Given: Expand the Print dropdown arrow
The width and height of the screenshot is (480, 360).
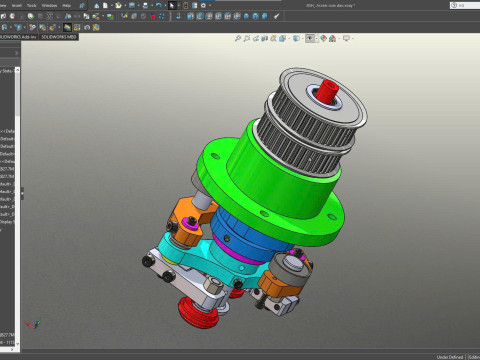Looking at the screenshot, I should pyautogui.click(x=151, y=6).
